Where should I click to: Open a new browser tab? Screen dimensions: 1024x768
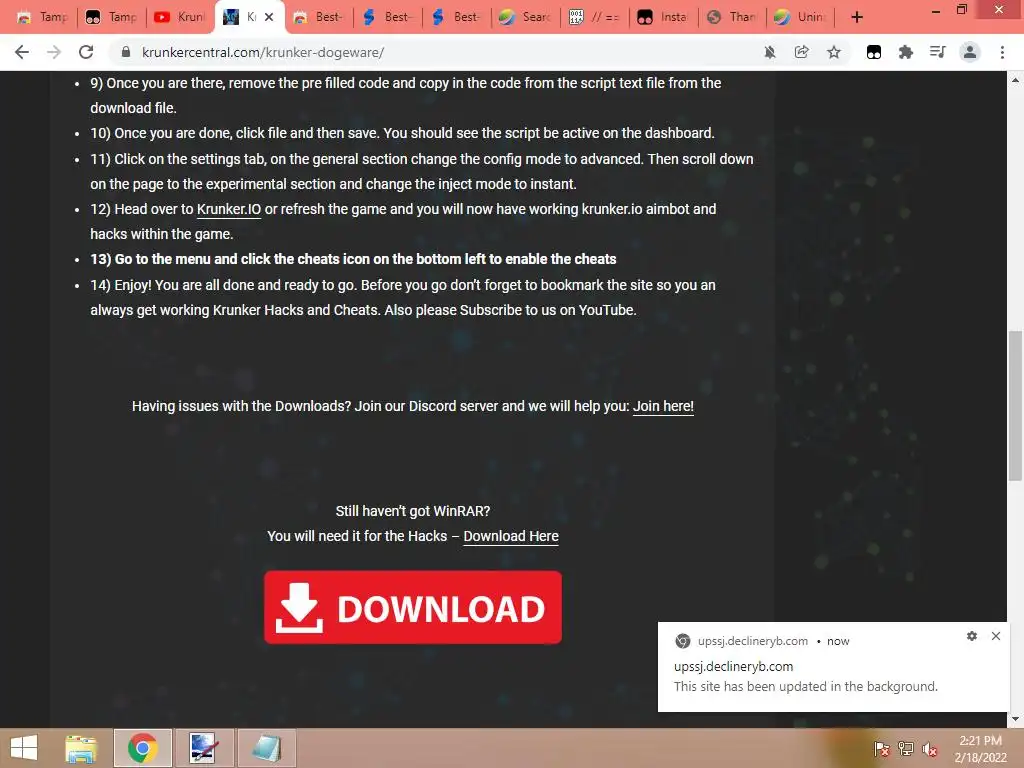[857, 17]
